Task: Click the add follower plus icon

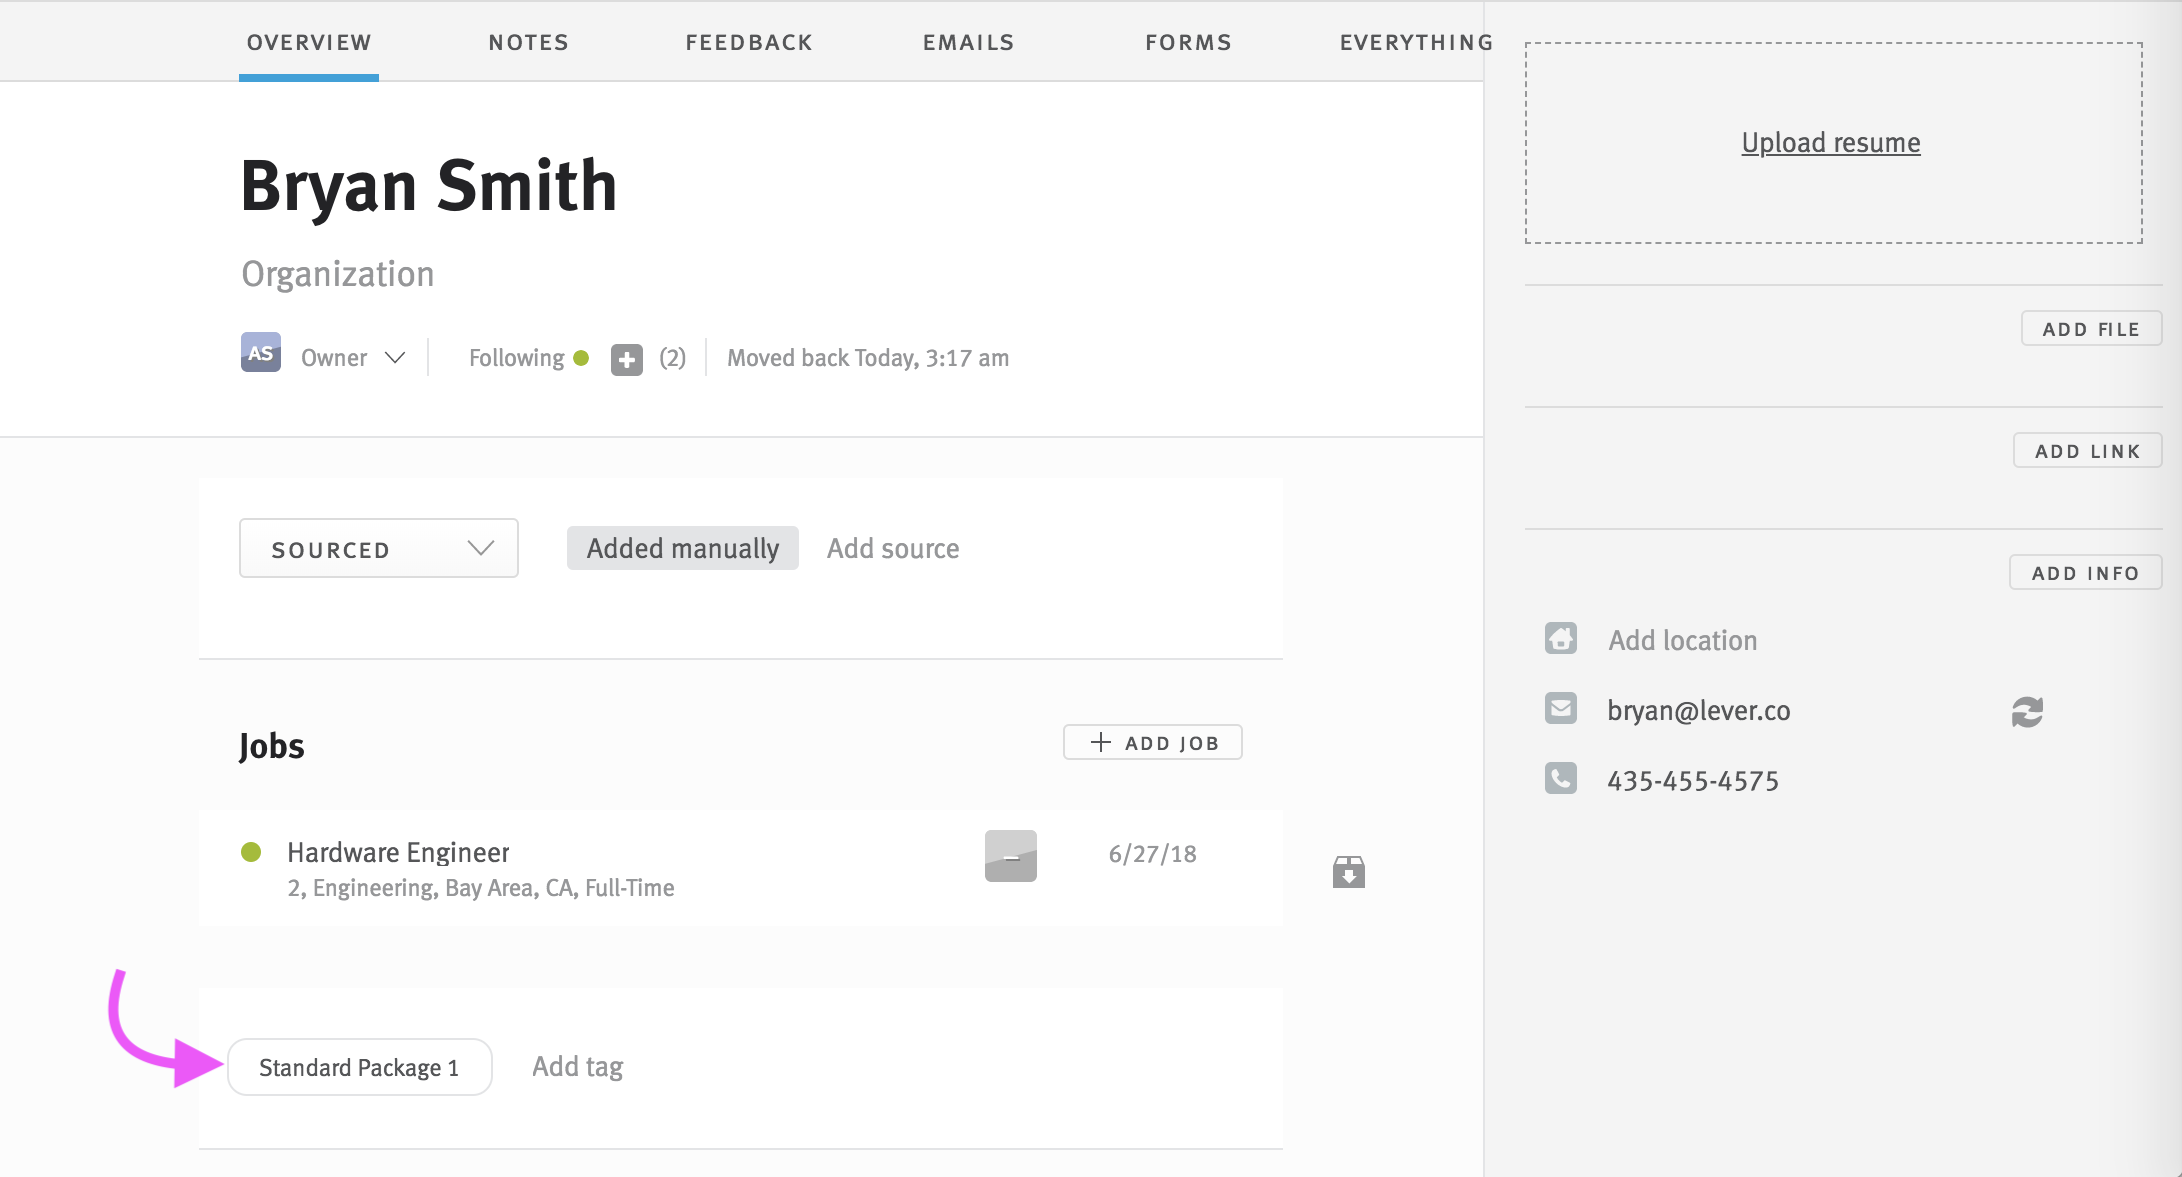Action: tap(627, 359)
